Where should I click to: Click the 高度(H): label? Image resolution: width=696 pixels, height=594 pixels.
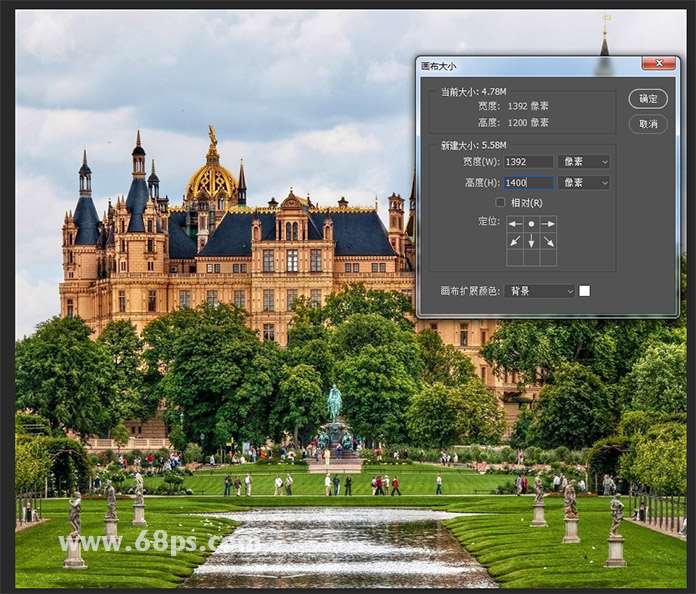coord(482,182)
